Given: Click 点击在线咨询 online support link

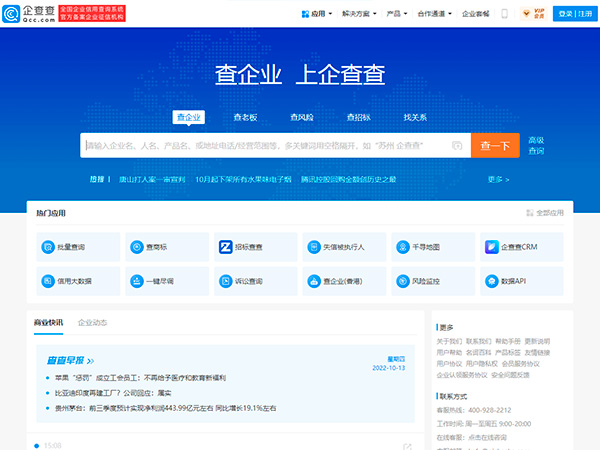Looking at the screenshot, I should 488,437.
